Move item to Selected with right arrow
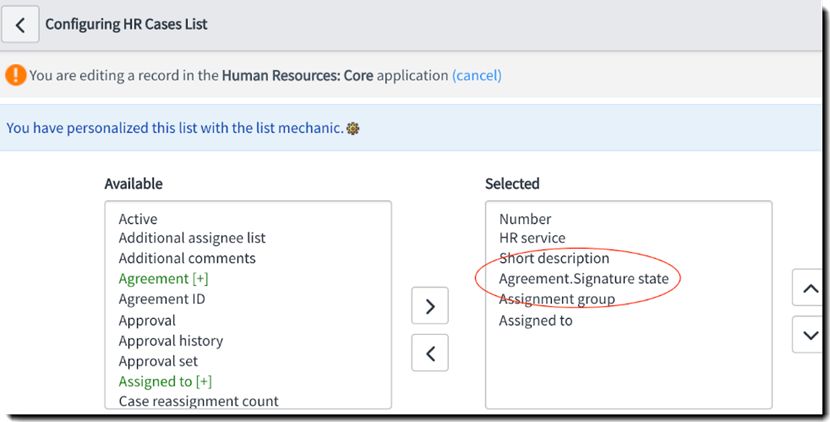The image size is (830, 422). coord(430,306)
